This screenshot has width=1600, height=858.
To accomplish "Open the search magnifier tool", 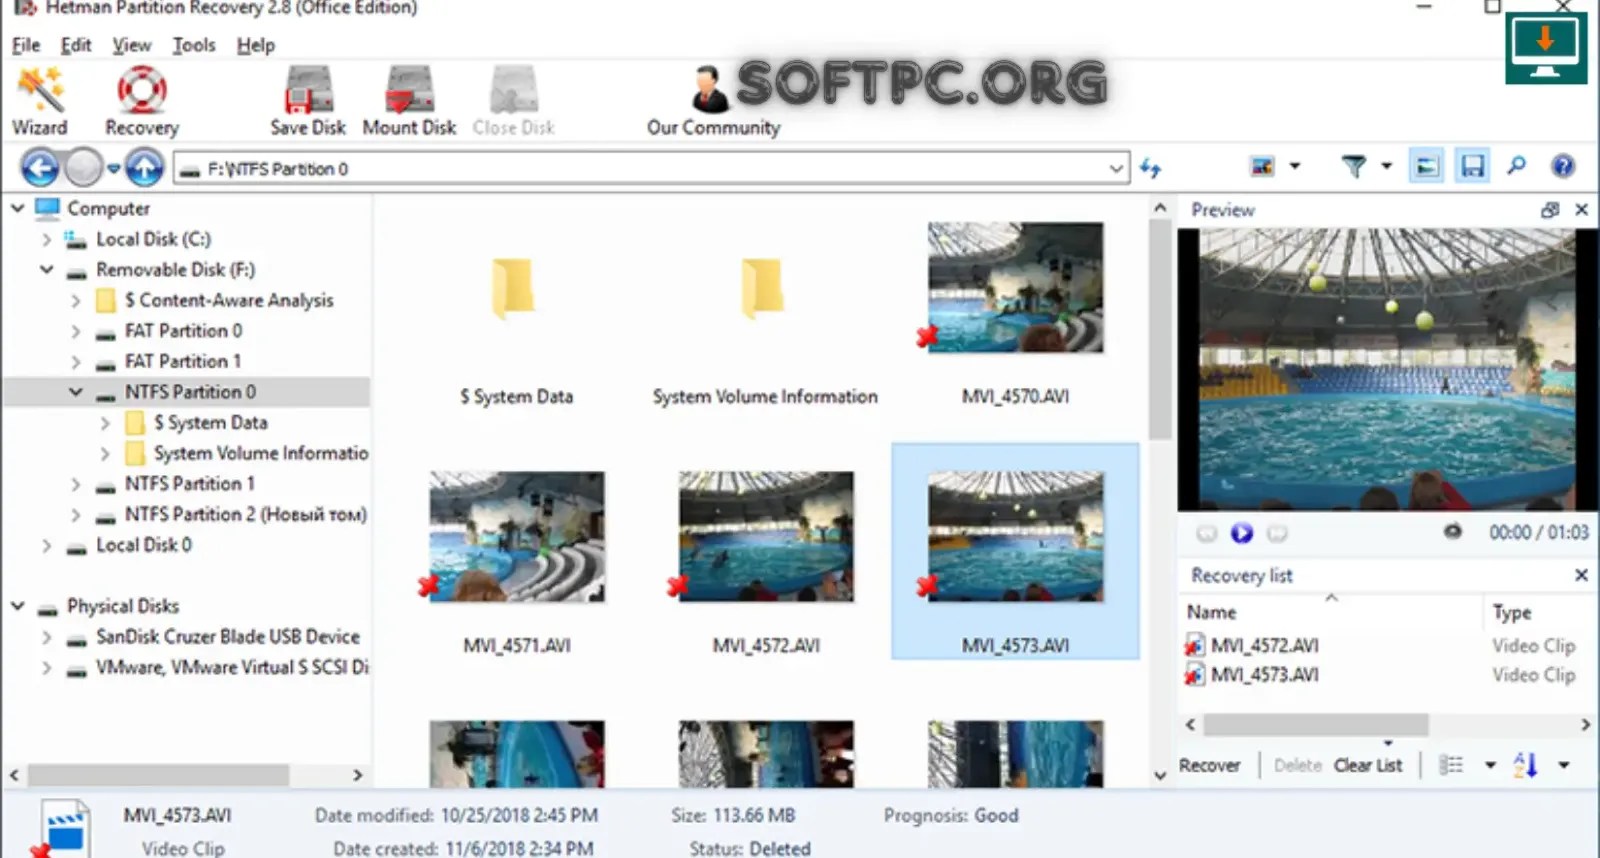I will pos(1516,166).
